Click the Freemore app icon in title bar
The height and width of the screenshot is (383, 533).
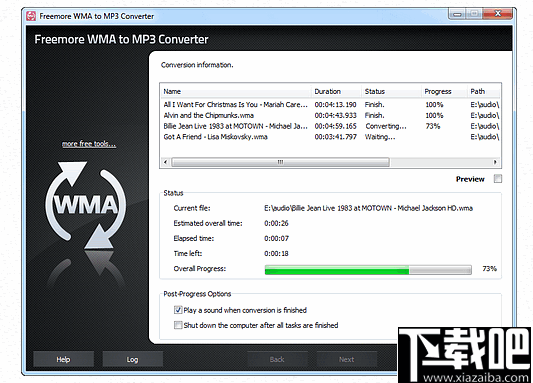point(31,16)
